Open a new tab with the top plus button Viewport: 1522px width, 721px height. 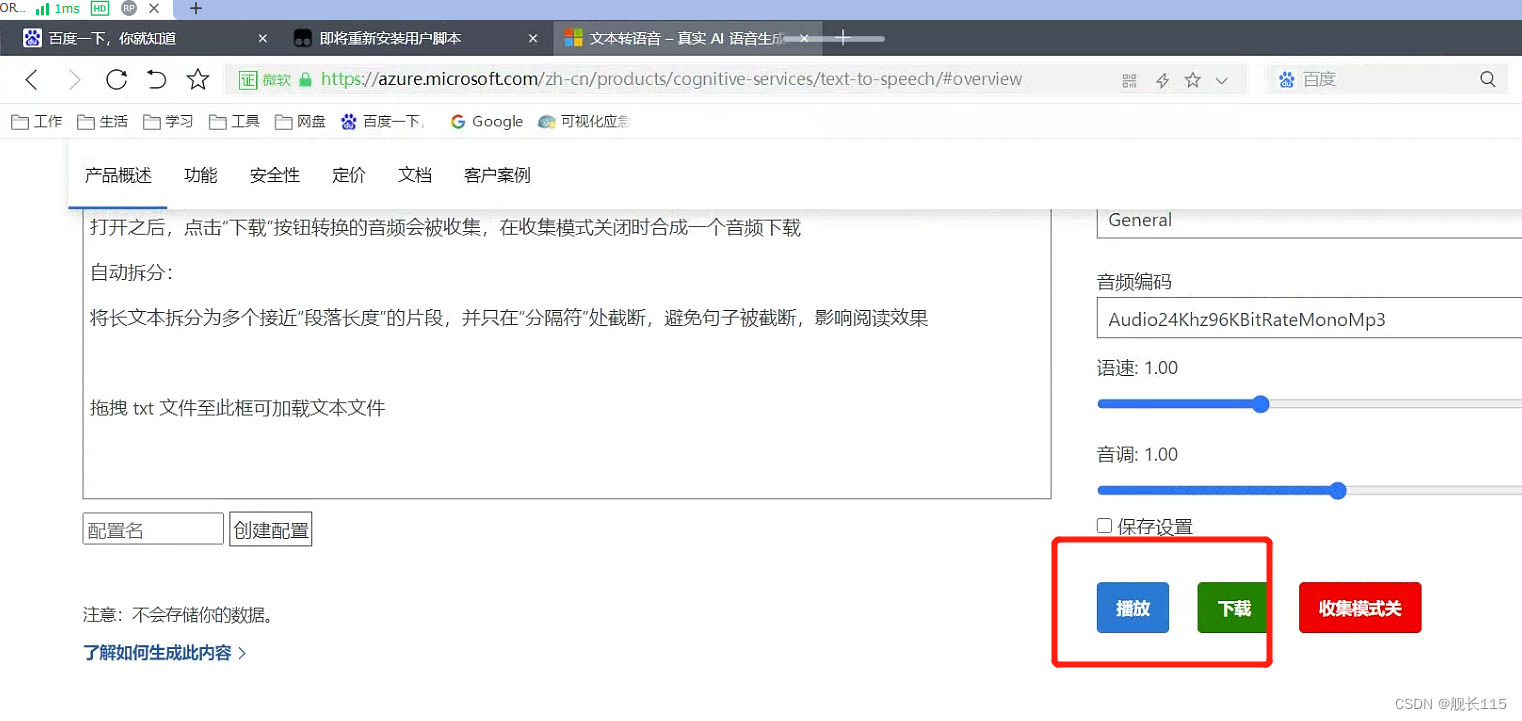click(x=196, y=9)
